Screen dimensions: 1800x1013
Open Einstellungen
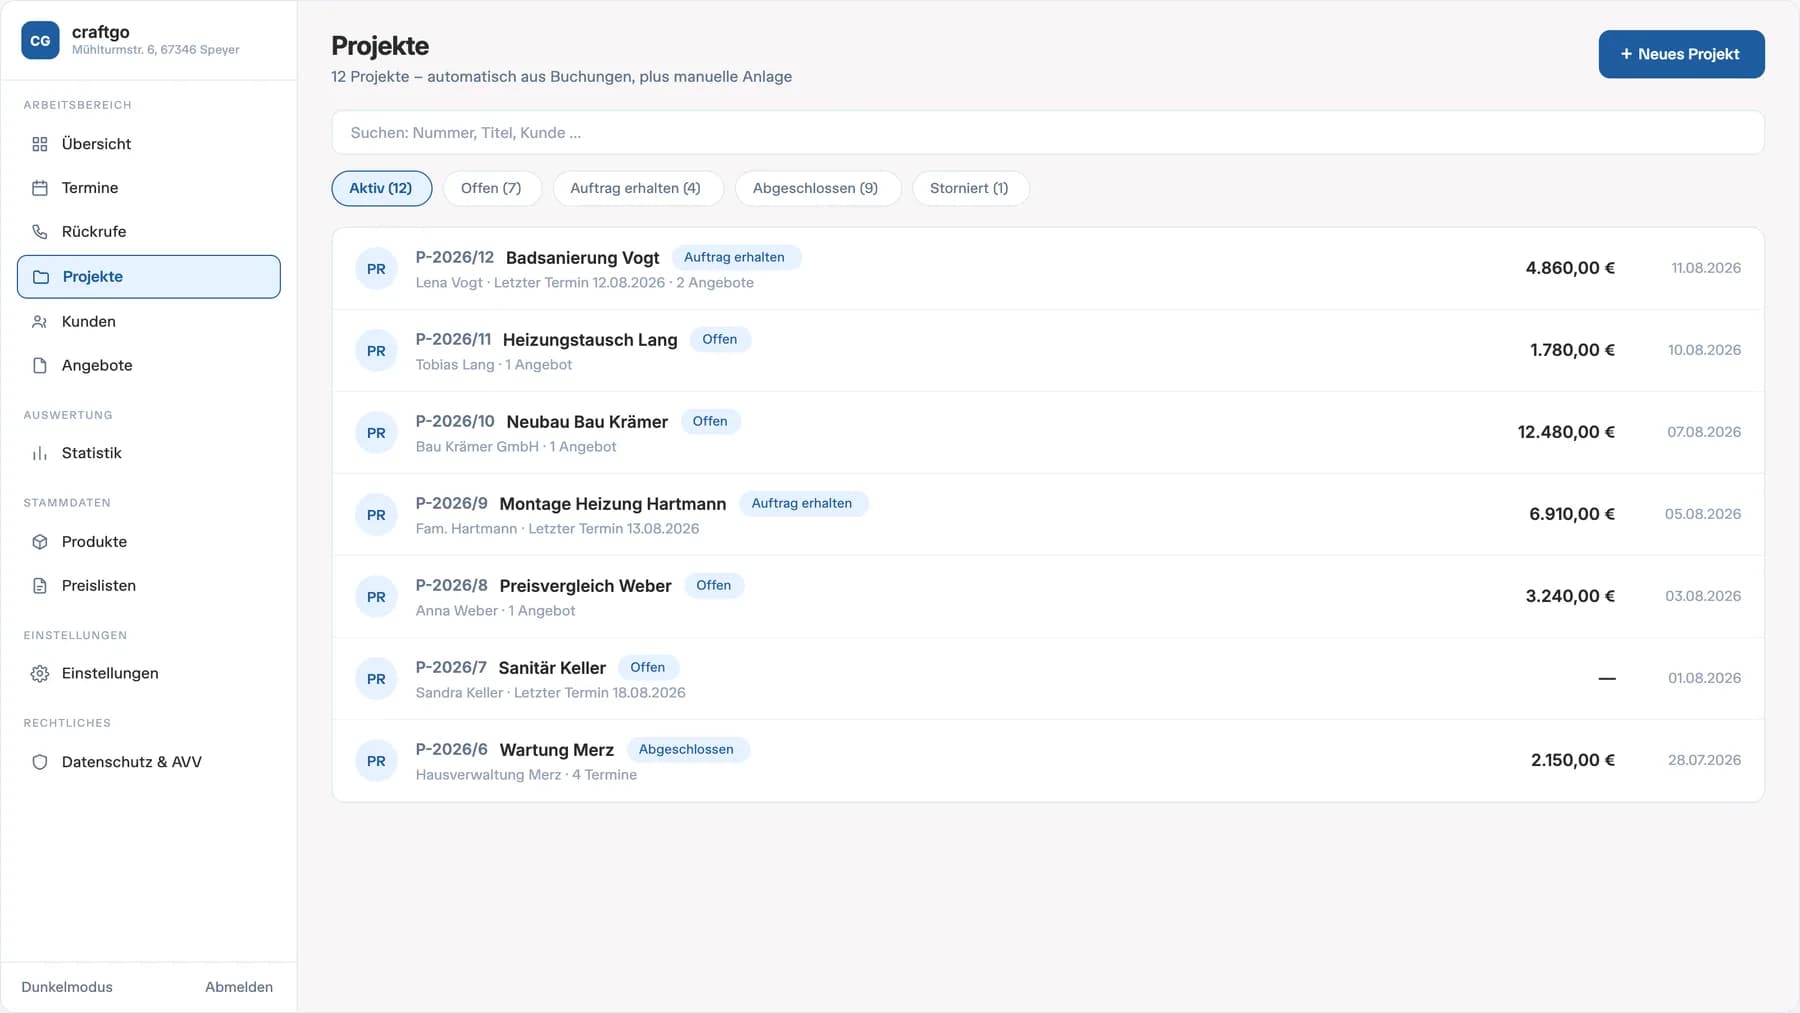pos(148,674)
